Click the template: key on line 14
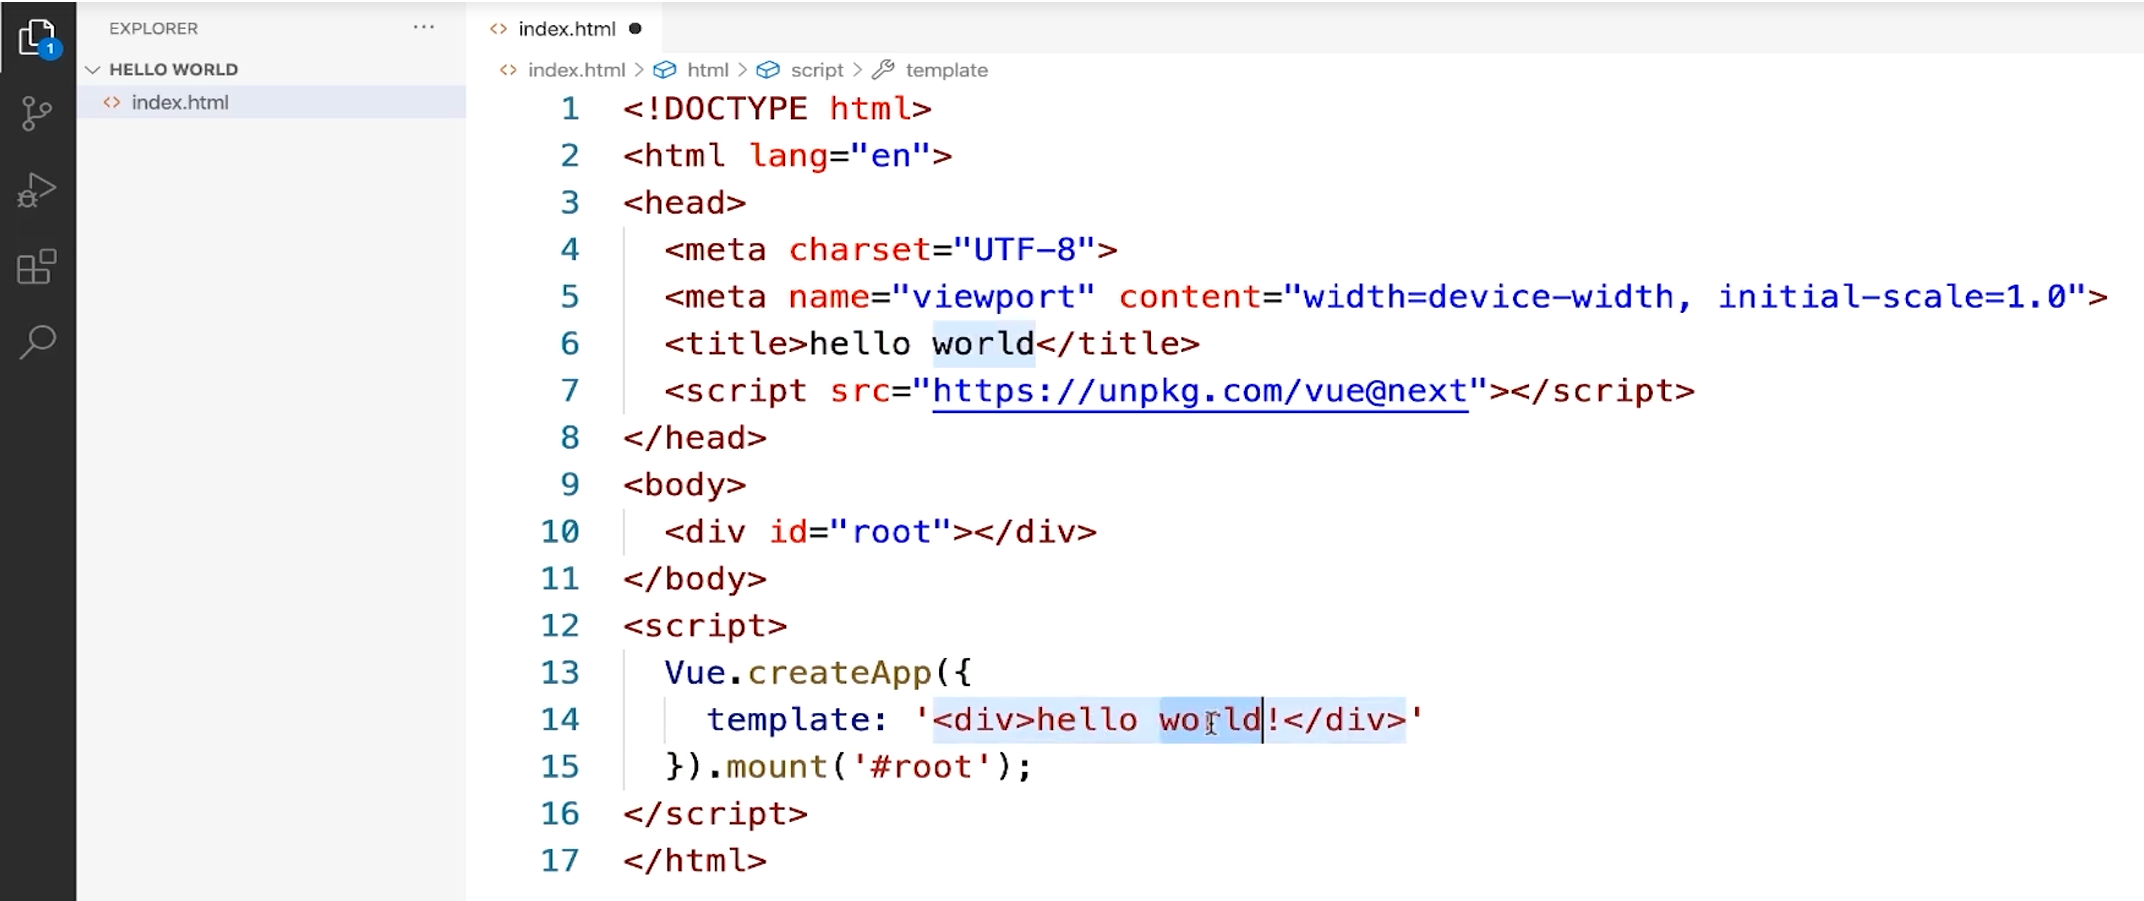This screenshot has height=901, width=2144. point(797,719)
